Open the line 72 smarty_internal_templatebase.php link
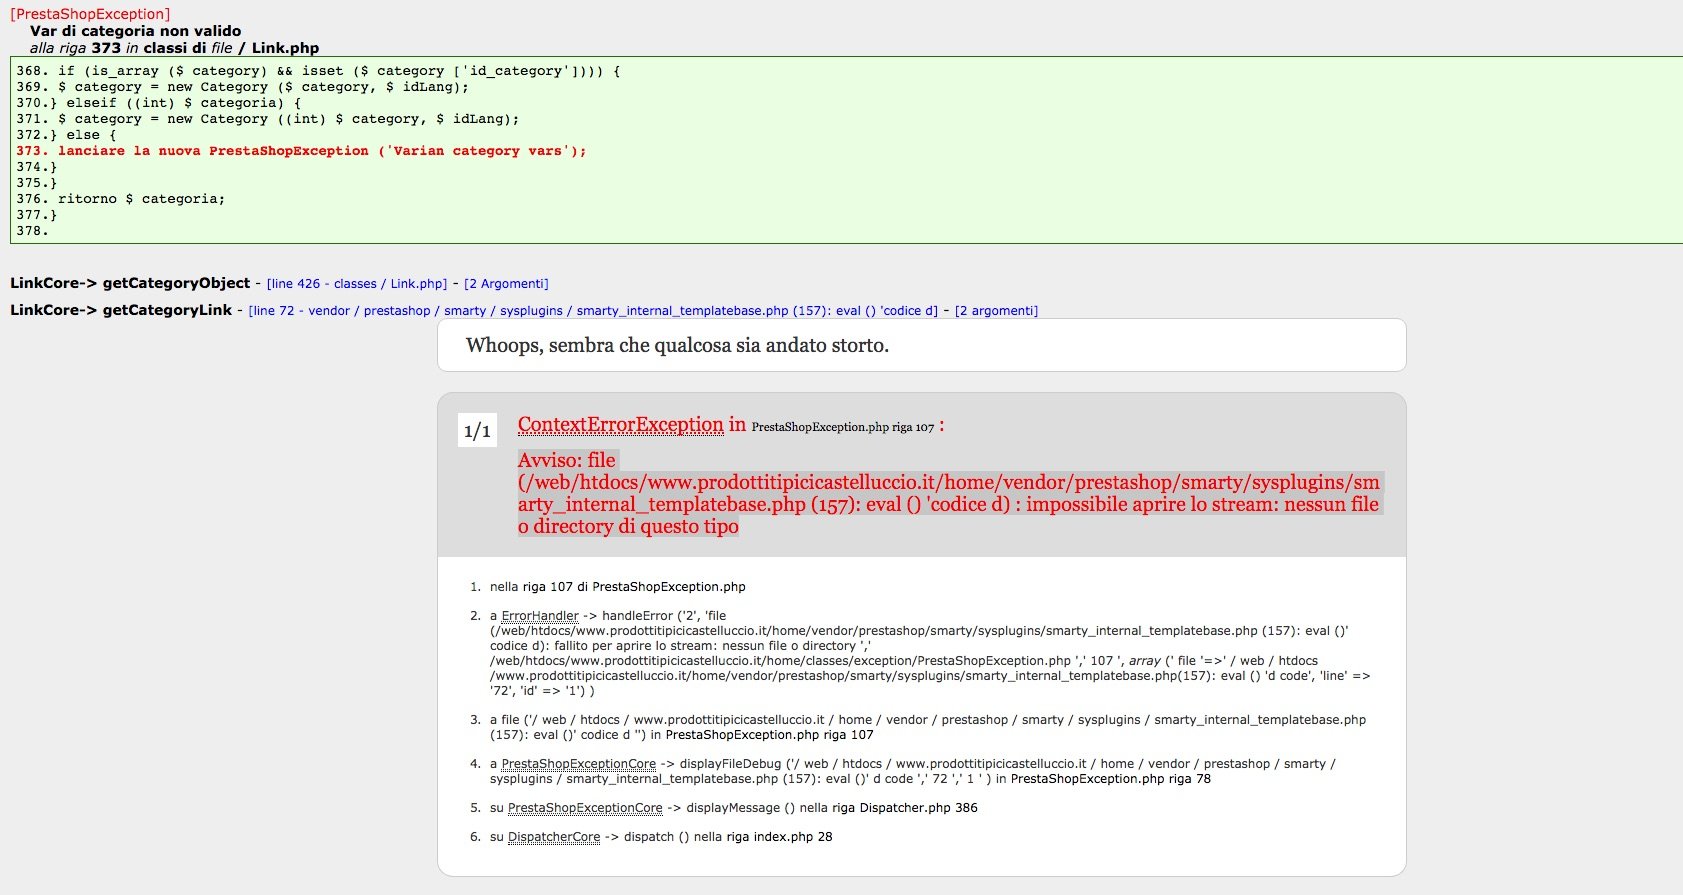The height and width of the screenshot is (895, 1683). pos(594,311)
